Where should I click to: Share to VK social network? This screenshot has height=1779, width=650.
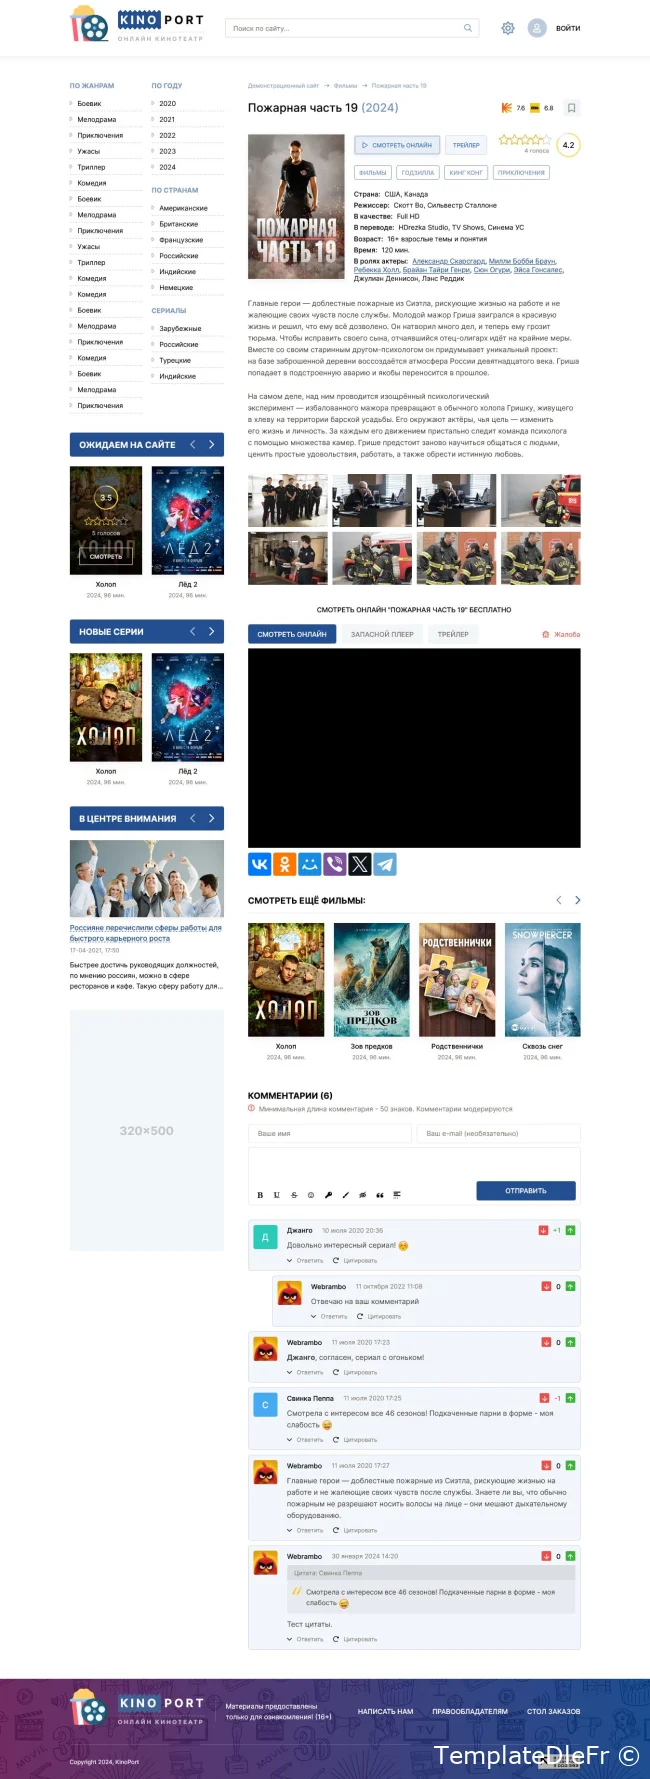[x=260, y=864]
